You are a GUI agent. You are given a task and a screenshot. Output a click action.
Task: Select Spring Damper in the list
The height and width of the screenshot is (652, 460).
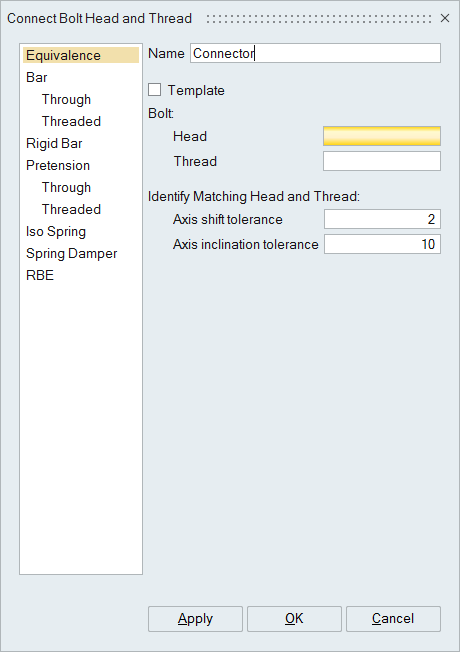[x=72, y=254]
